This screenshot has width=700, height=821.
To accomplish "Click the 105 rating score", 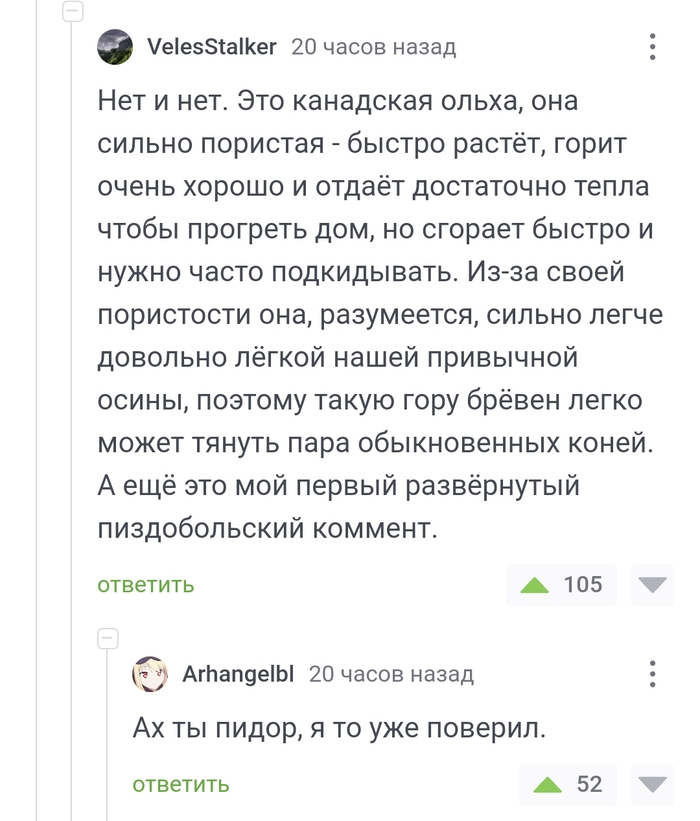I will [x=583, y=585].
